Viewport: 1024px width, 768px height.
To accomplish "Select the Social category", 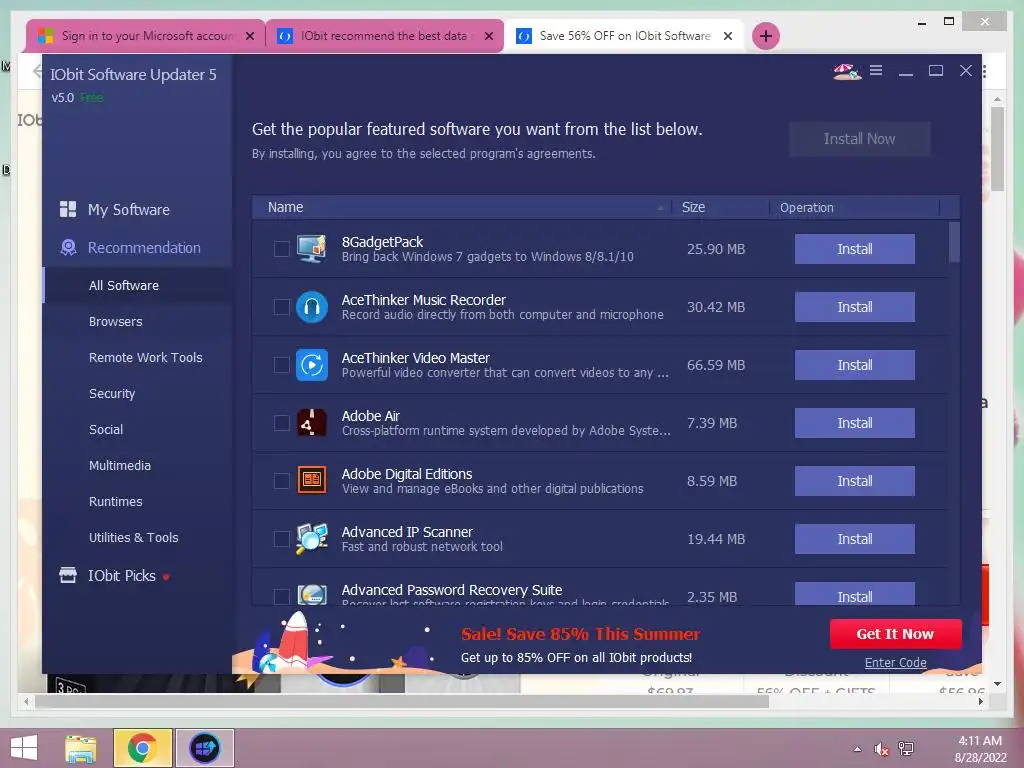I will 106,429.
